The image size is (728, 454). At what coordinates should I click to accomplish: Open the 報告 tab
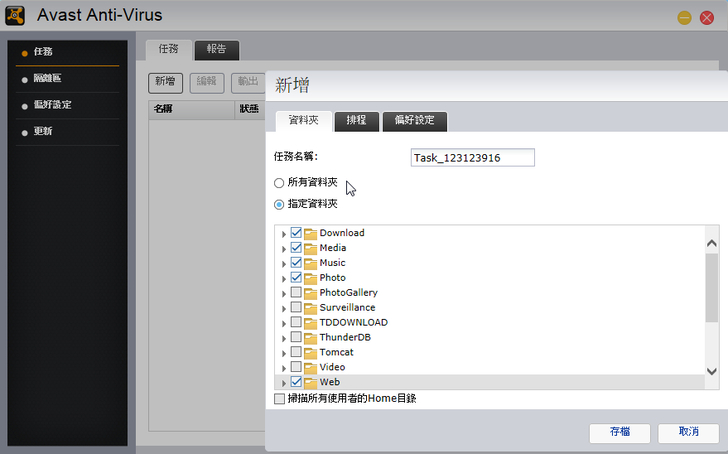click(x=217, y=50)
